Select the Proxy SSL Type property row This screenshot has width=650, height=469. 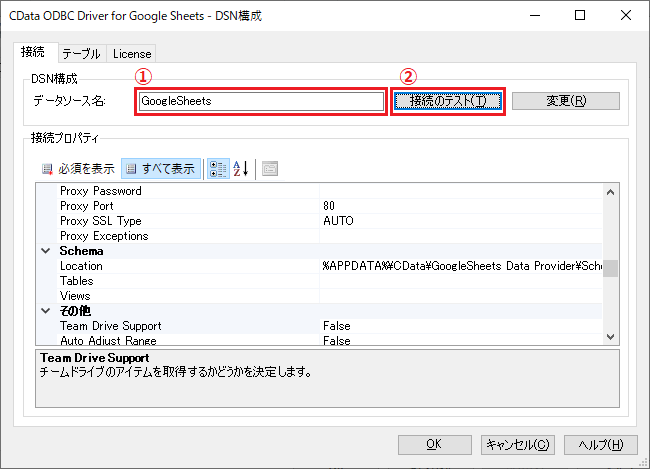click(100, 221)
